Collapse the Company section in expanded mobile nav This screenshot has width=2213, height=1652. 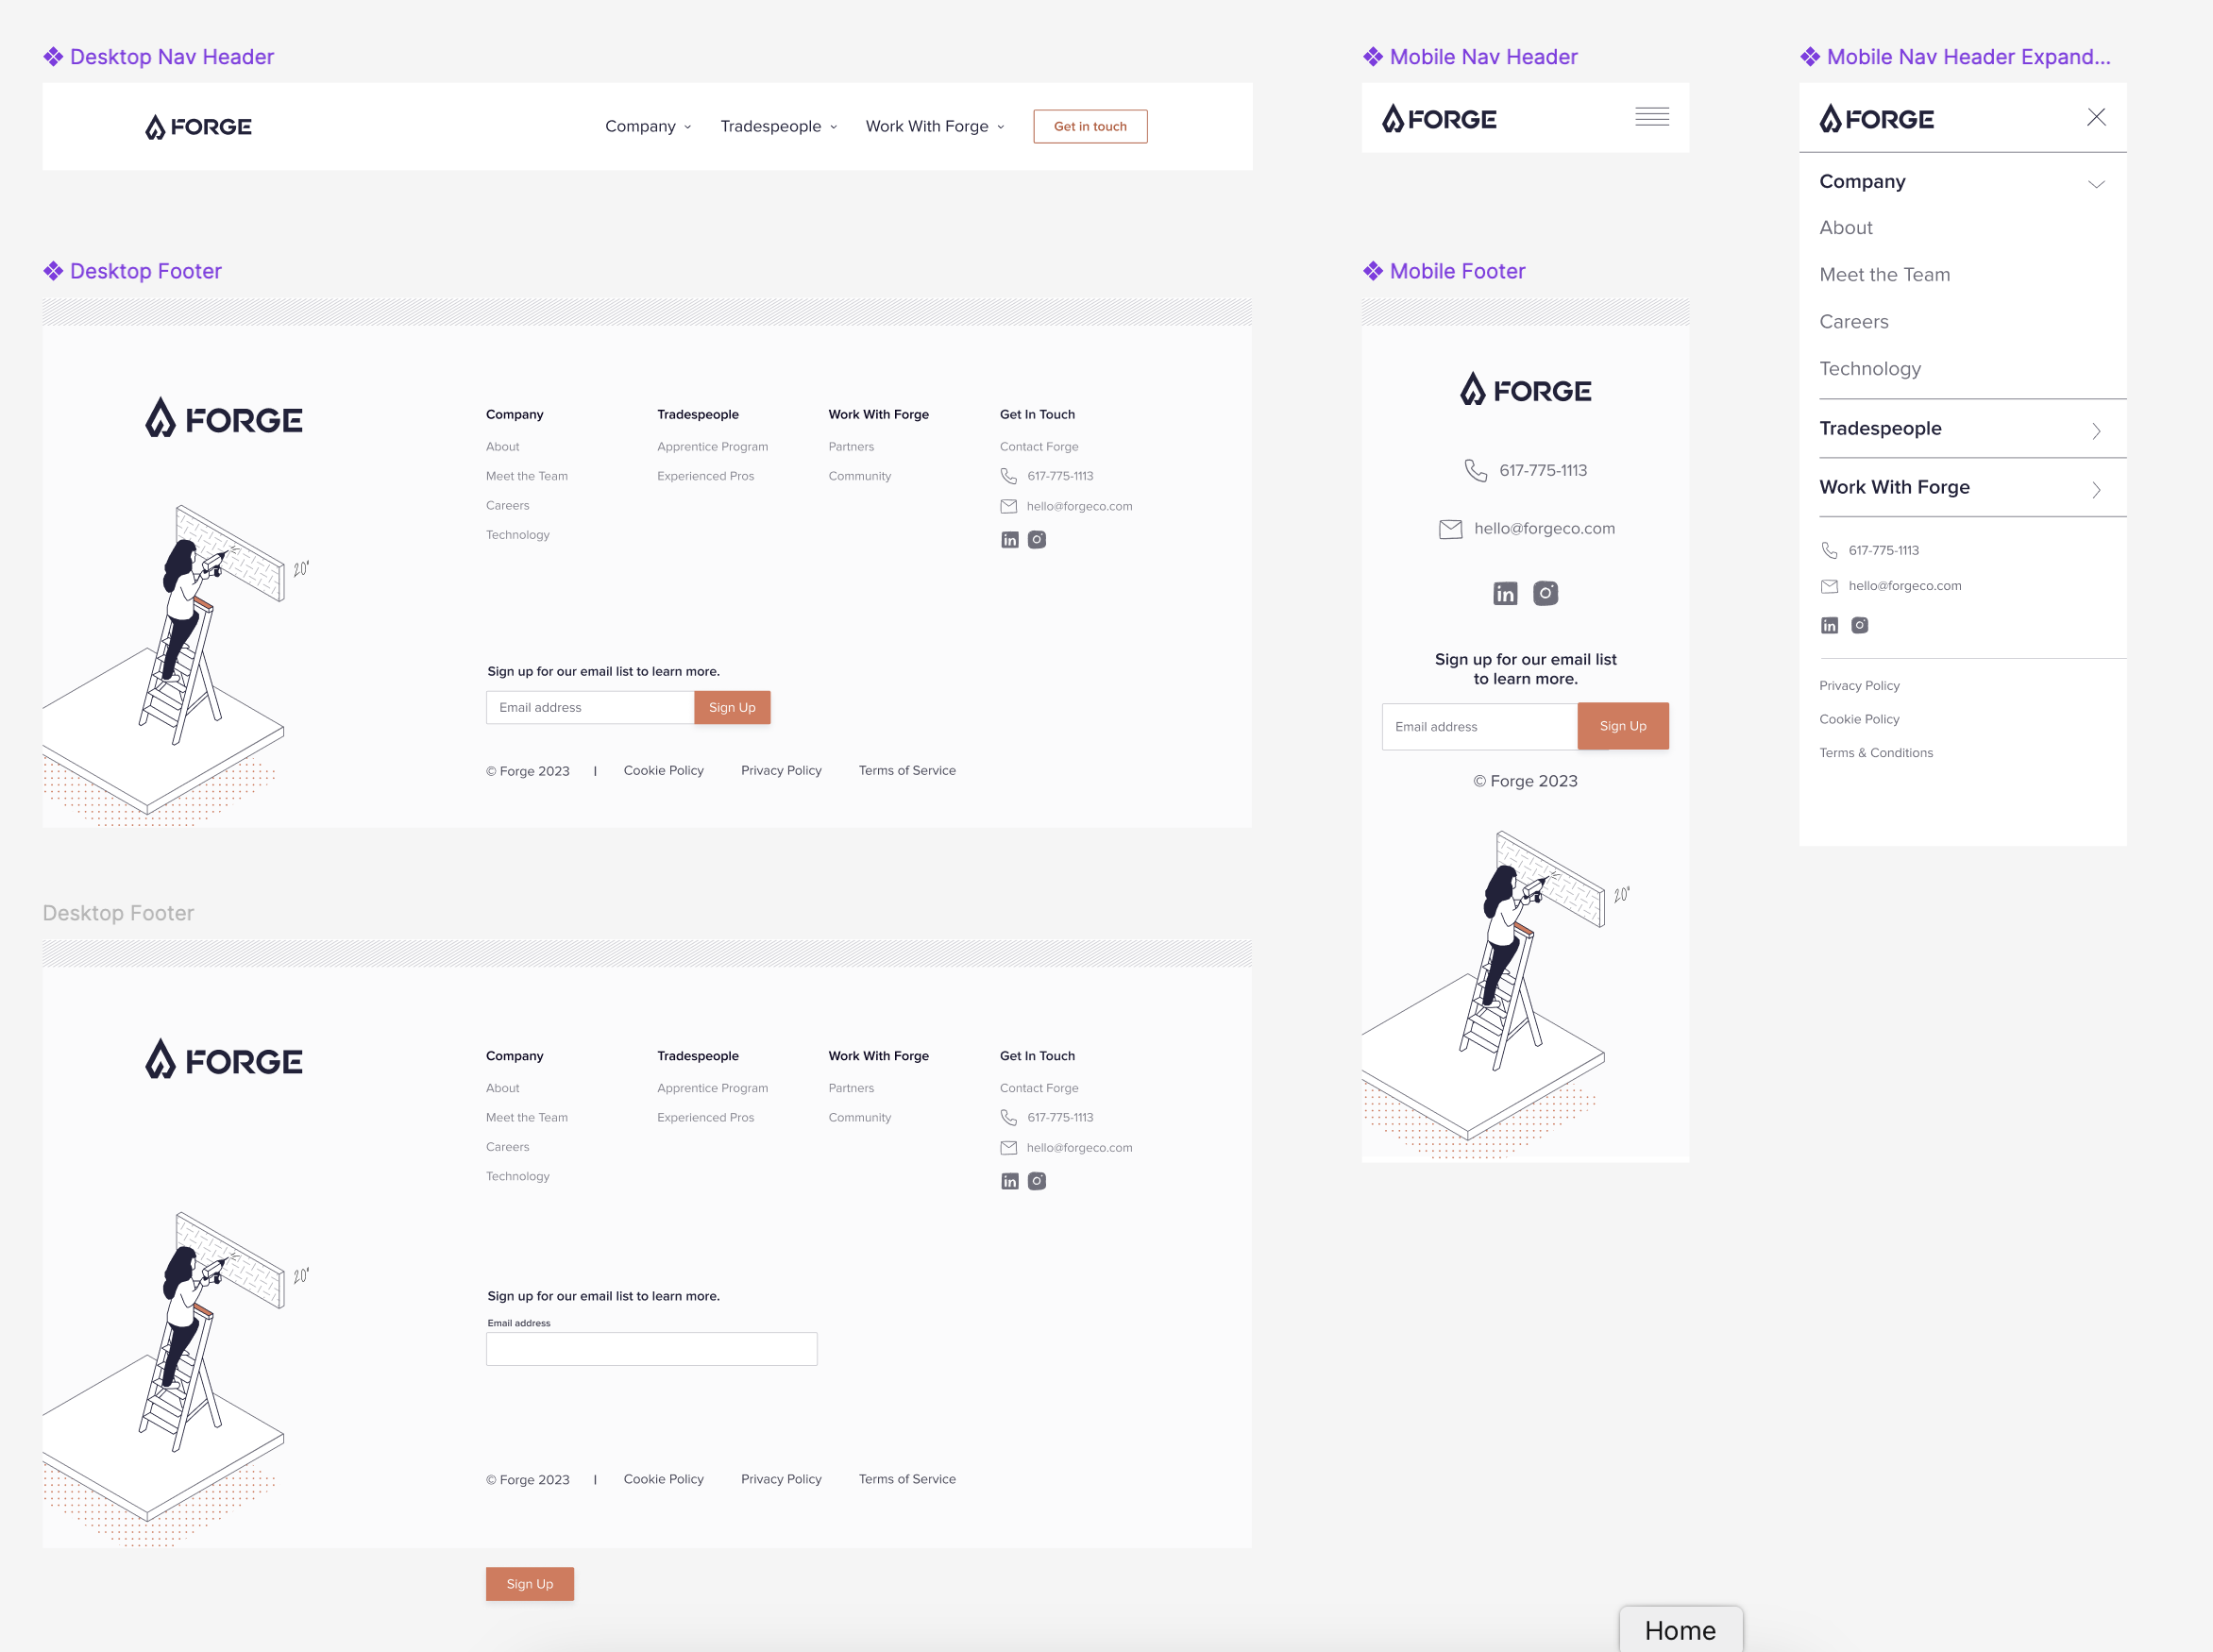click(x=2097, y=182)
